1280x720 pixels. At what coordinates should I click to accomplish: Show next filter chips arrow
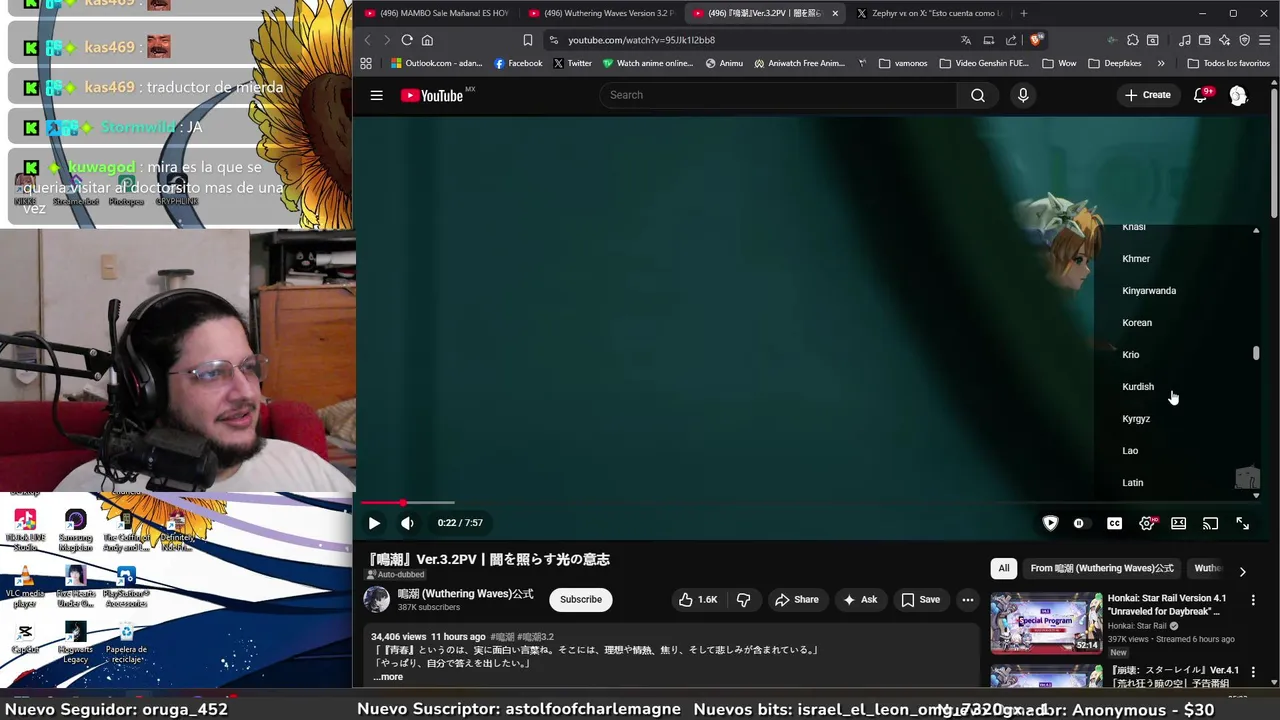point(1242,571)
